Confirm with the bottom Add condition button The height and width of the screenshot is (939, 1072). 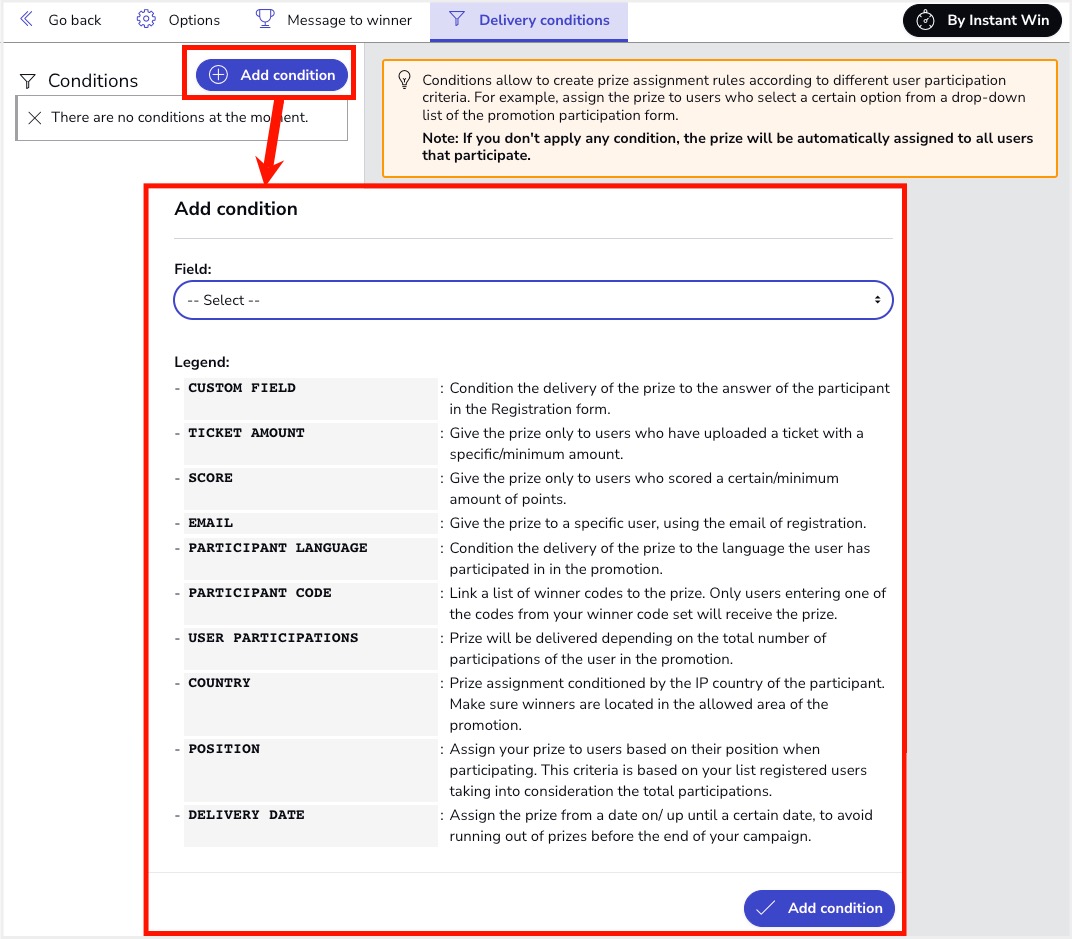tap(819, 908)
